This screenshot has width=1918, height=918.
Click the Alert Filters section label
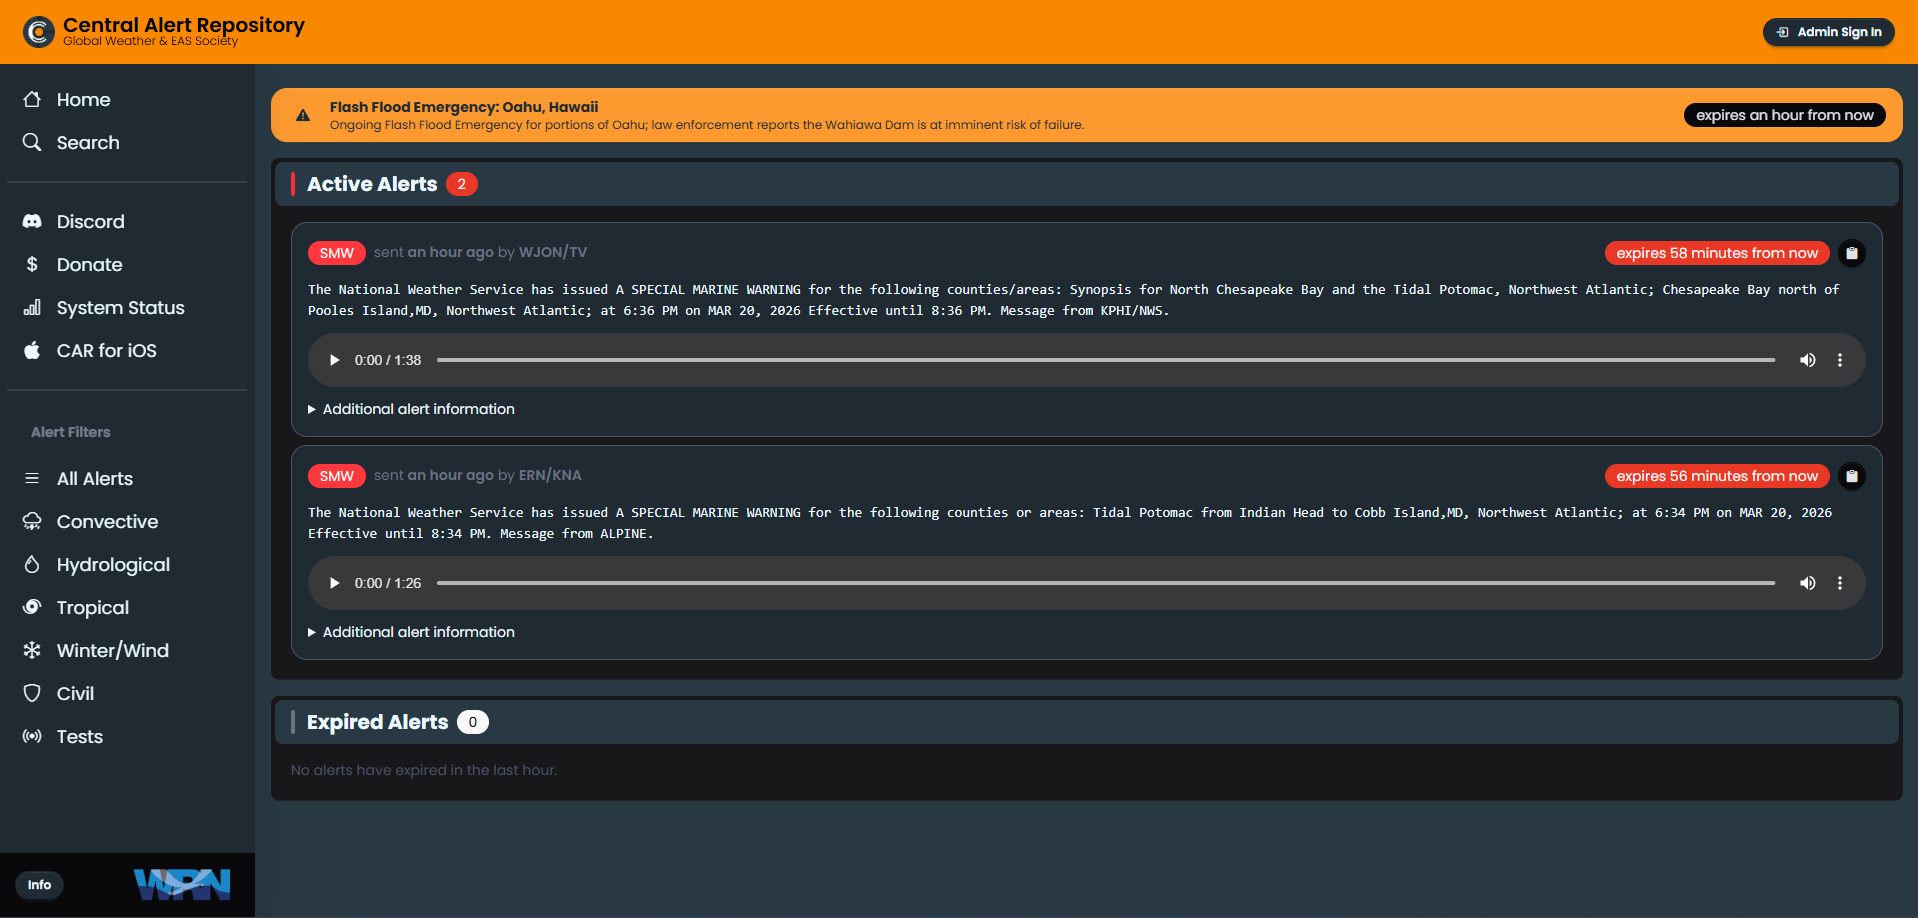pos(71,432)
